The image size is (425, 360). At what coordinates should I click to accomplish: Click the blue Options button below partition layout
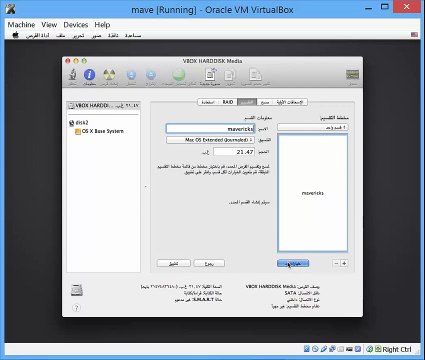(x=293, y=263)
